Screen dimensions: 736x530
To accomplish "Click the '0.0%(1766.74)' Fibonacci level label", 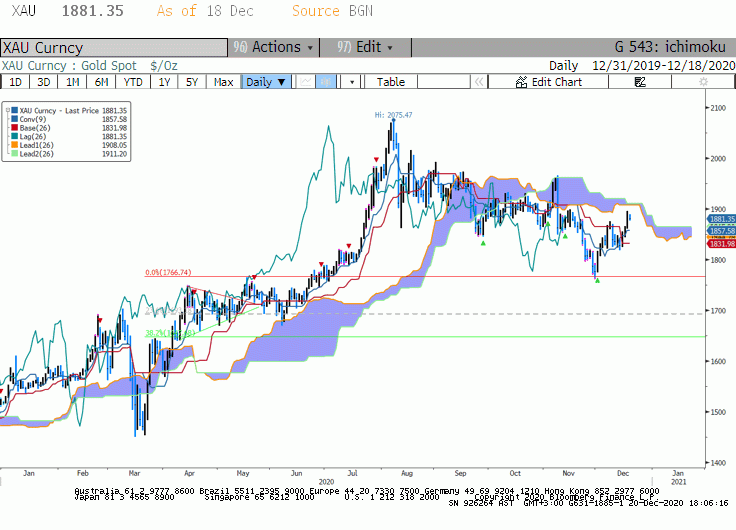I will click(168, 272).
